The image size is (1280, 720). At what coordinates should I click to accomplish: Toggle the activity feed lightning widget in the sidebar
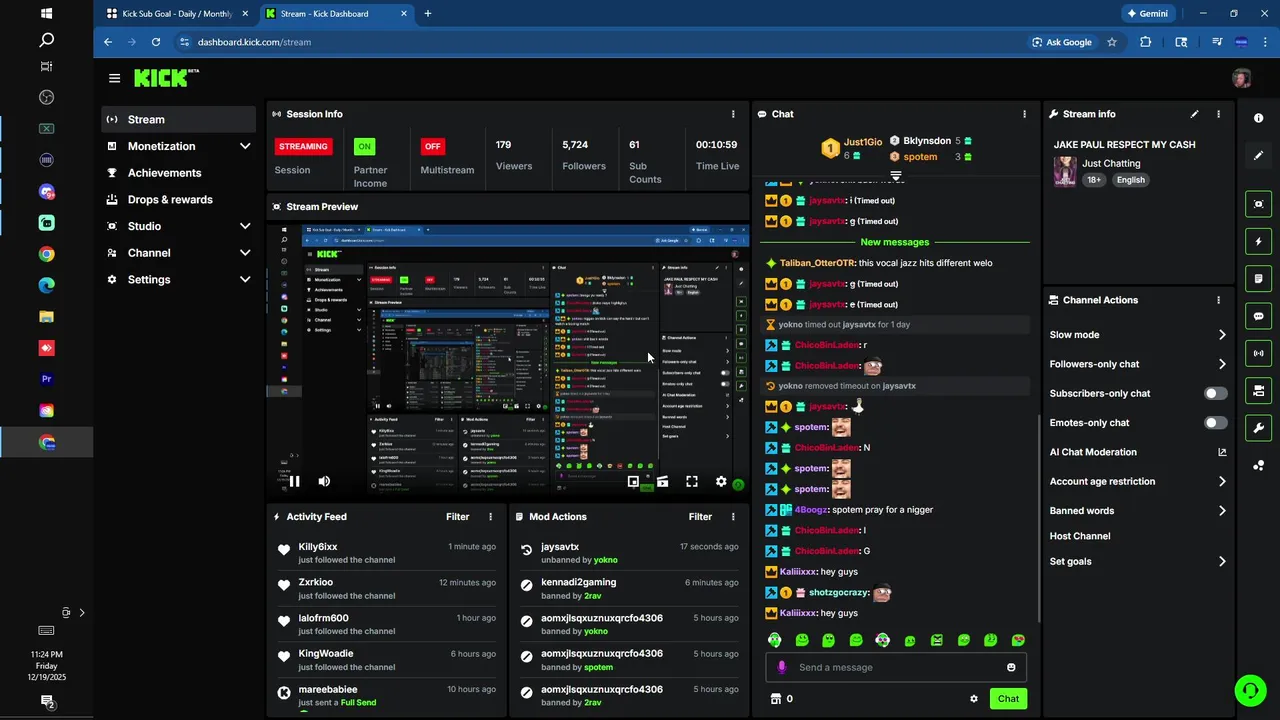click(1258, 241)
